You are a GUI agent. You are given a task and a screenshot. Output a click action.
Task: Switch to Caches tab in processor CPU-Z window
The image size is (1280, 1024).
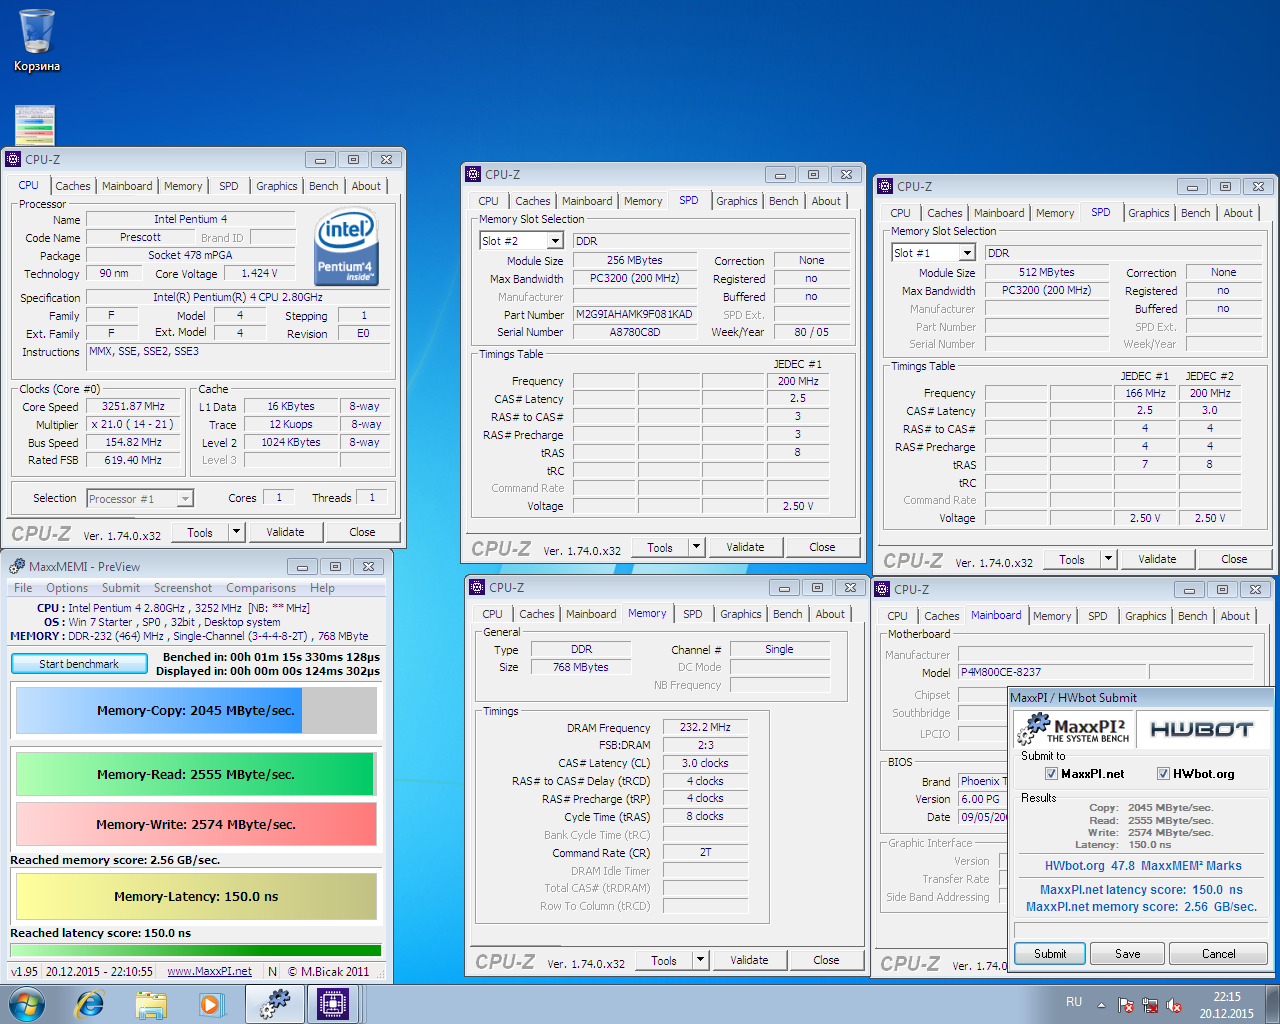pos(73,186)
